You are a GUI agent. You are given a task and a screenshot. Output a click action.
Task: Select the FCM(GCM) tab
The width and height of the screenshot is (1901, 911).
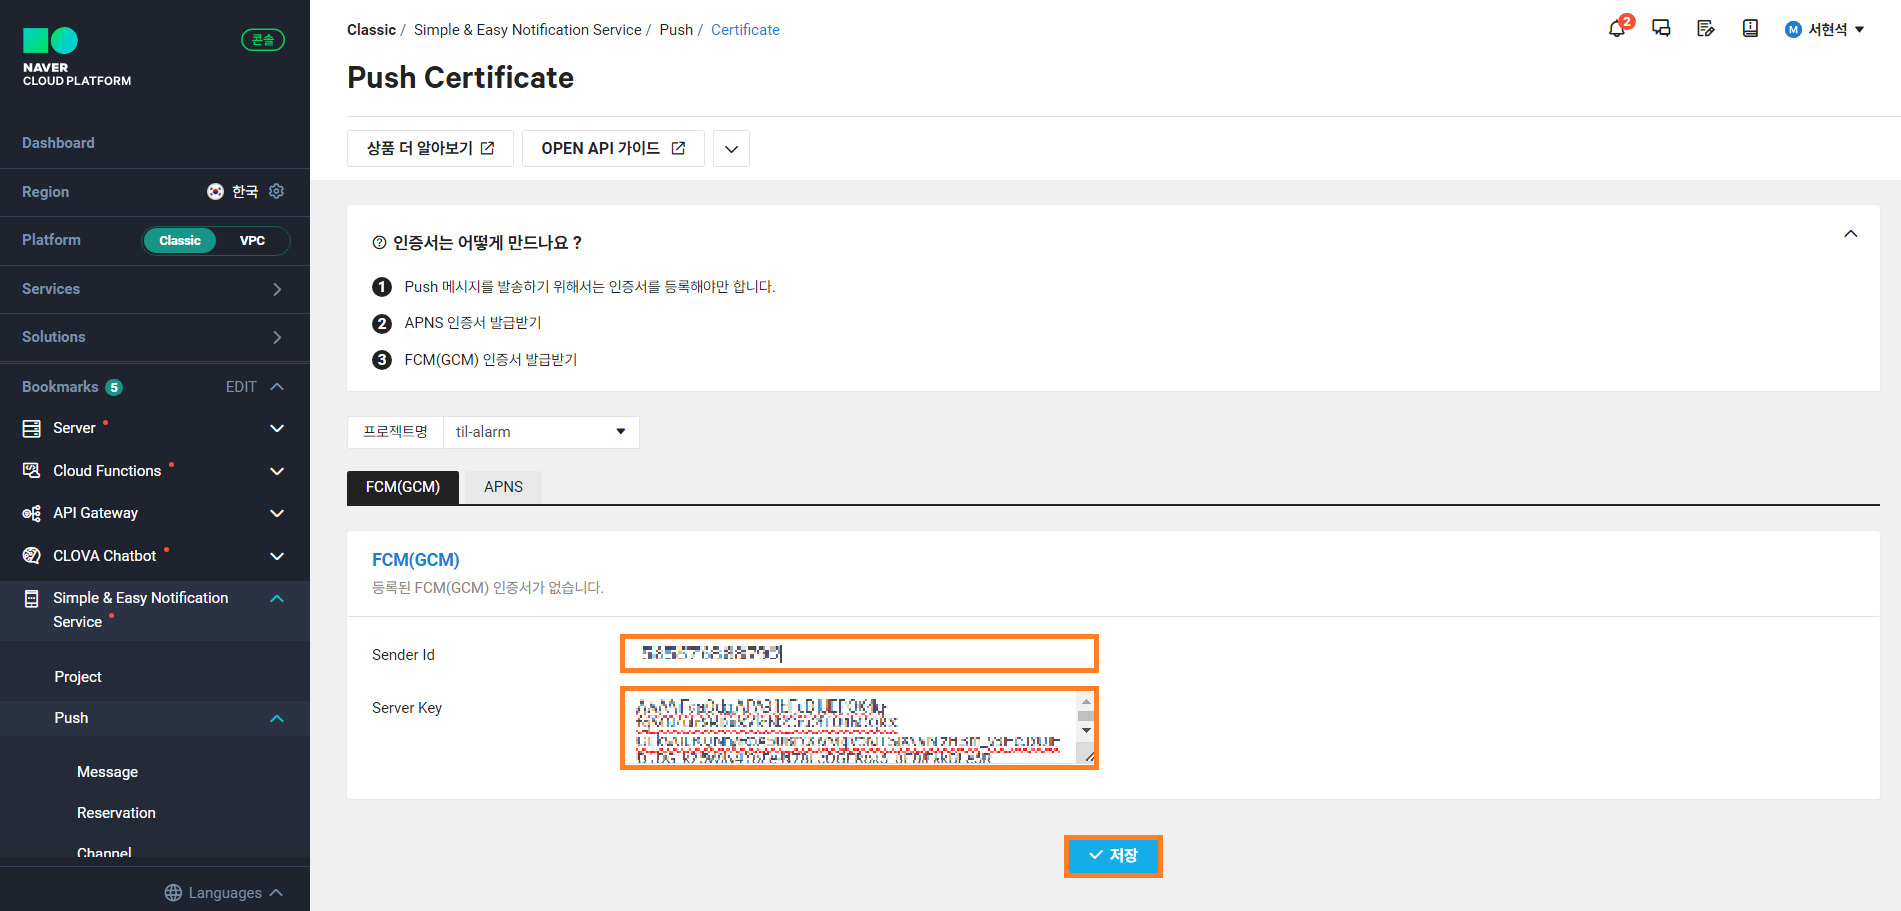pyautogui.click(x=403, y=487)
